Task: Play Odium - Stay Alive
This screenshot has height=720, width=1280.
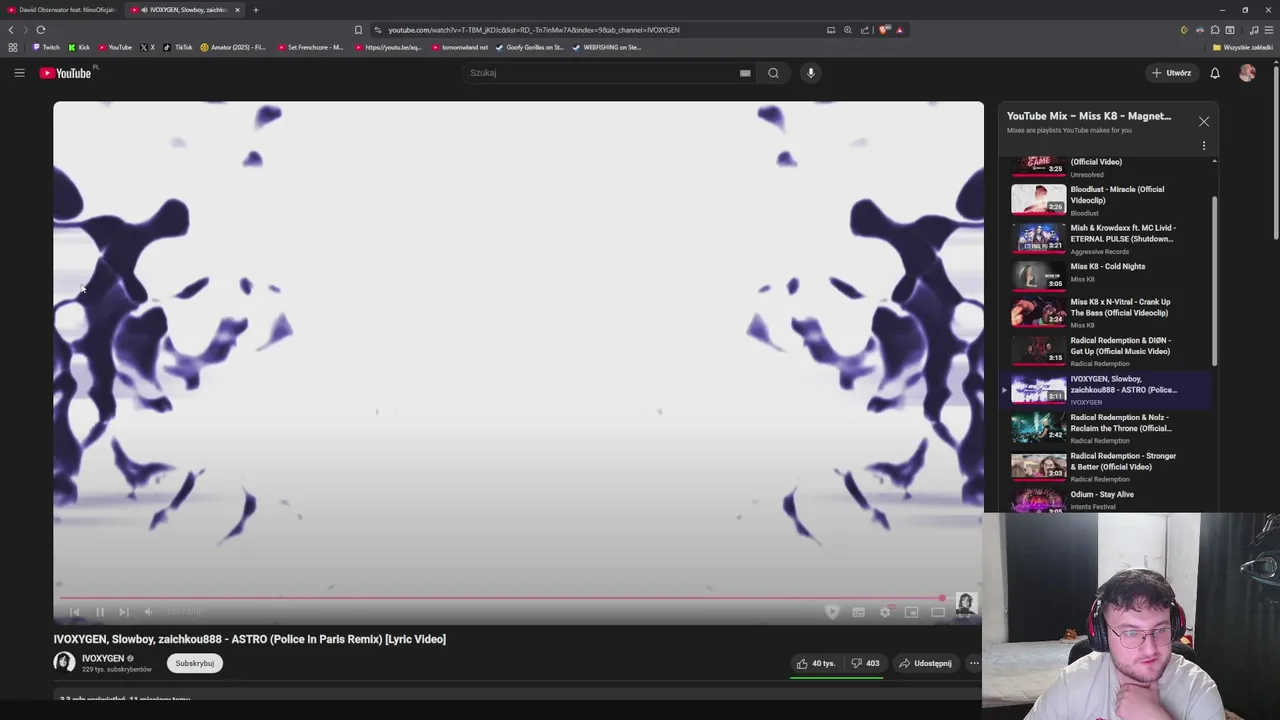Action: click(x=1107, y=500)
